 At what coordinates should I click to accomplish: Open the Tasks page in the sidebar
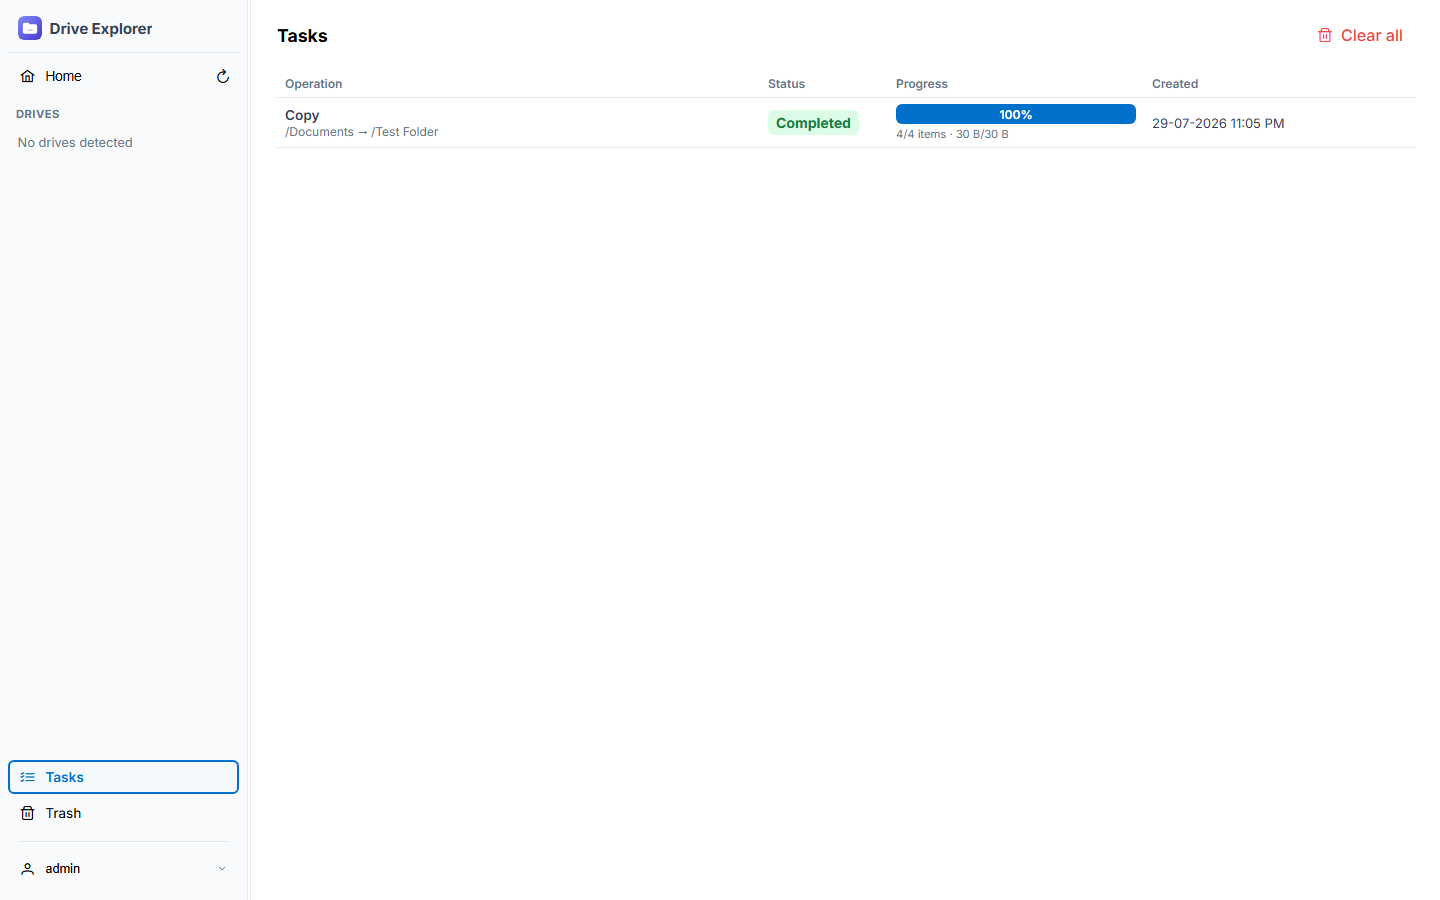point(123,777)
